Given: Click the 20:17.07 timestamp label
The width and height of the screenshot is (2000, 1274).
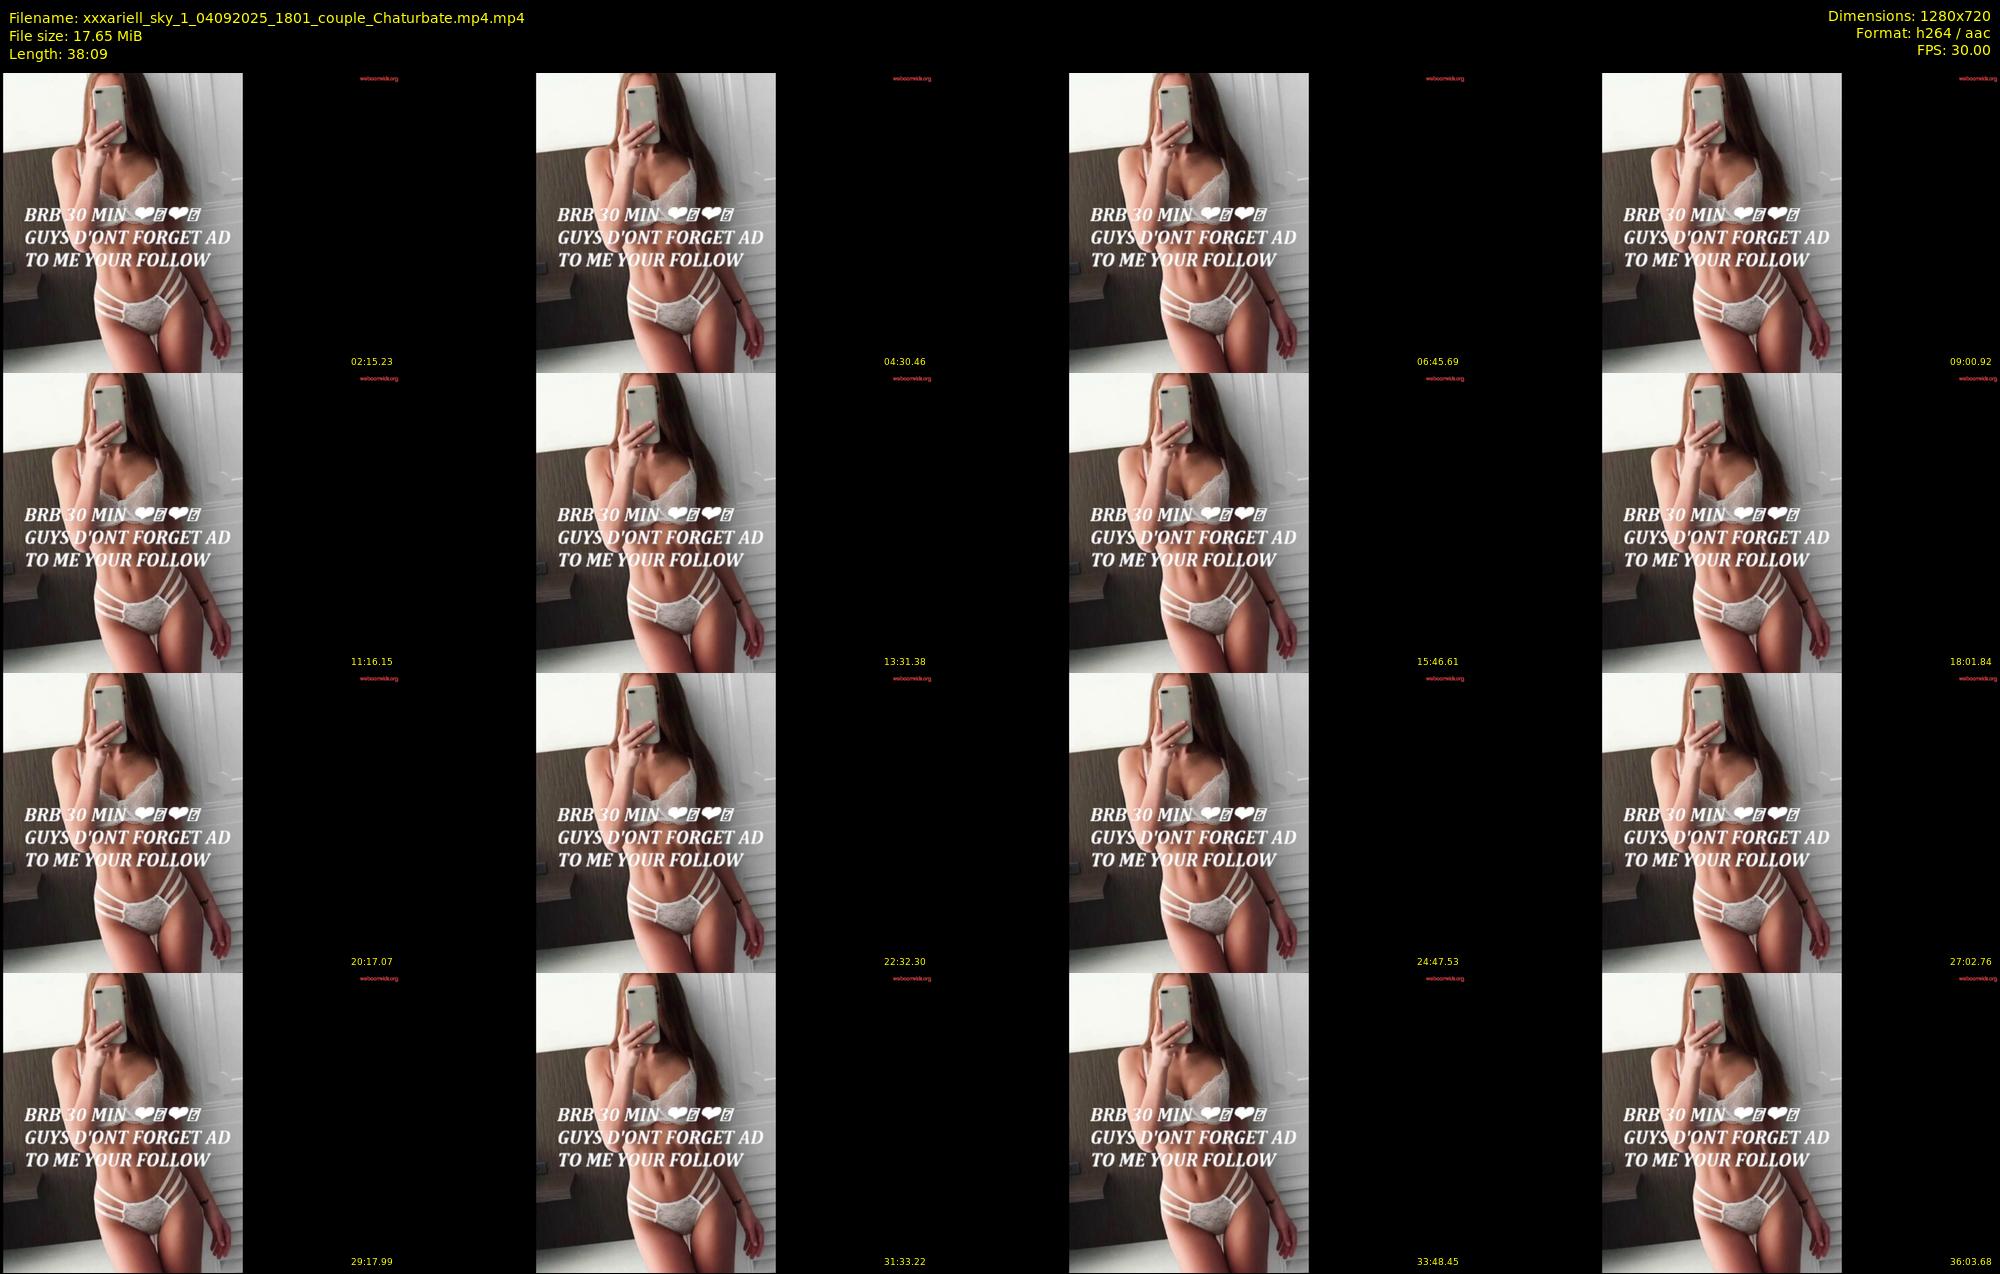Looking at the screenshot, I should coord(371,962).
